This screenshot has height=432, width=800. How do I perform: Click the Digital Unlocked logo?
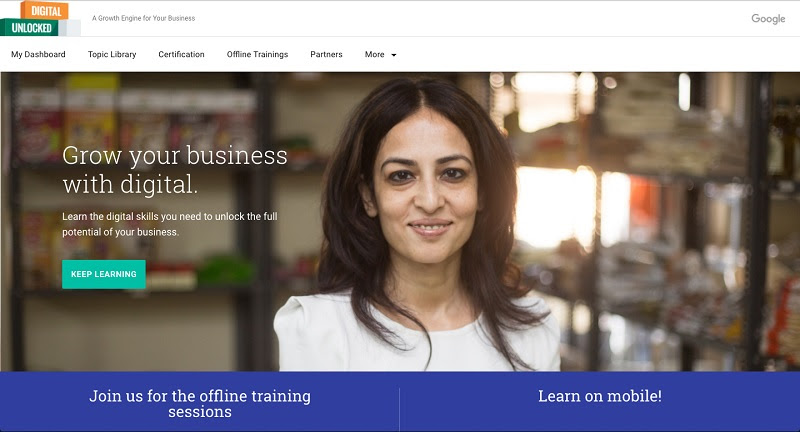click(x=40, y=18)
